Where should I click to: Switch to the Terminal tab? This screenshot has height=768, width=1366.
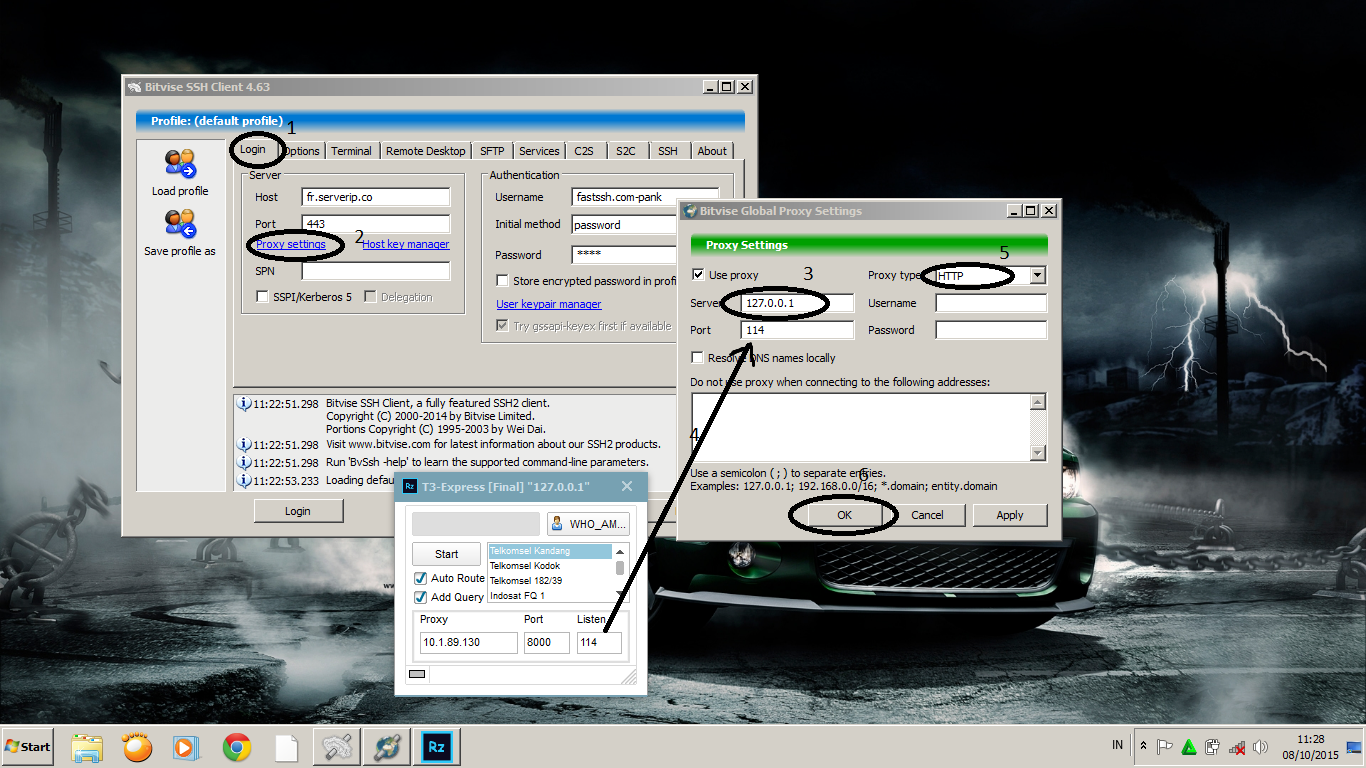tap(351, 151)
